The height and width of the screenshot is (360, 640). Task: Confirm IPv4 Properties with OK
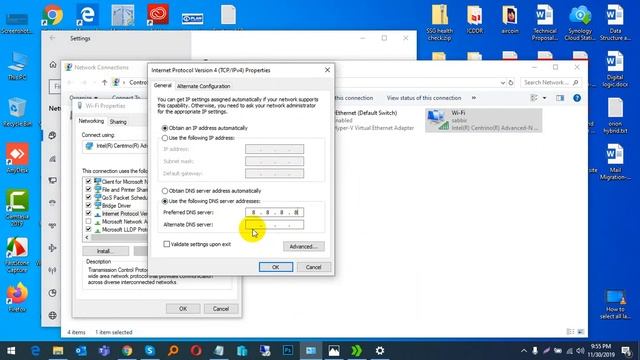[x=276, y=267]
